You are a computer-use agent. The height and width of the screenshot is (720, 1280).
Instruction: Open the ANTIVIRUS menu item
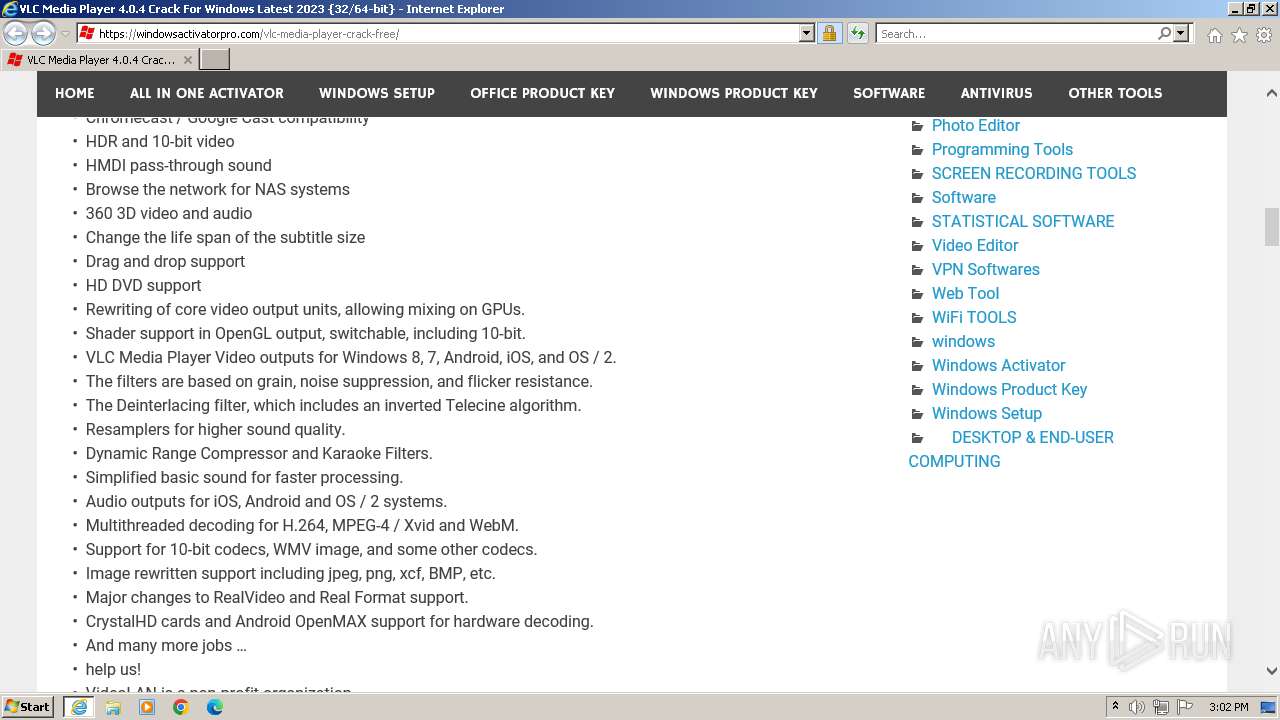pyautogui.click(x=997, y=93)
